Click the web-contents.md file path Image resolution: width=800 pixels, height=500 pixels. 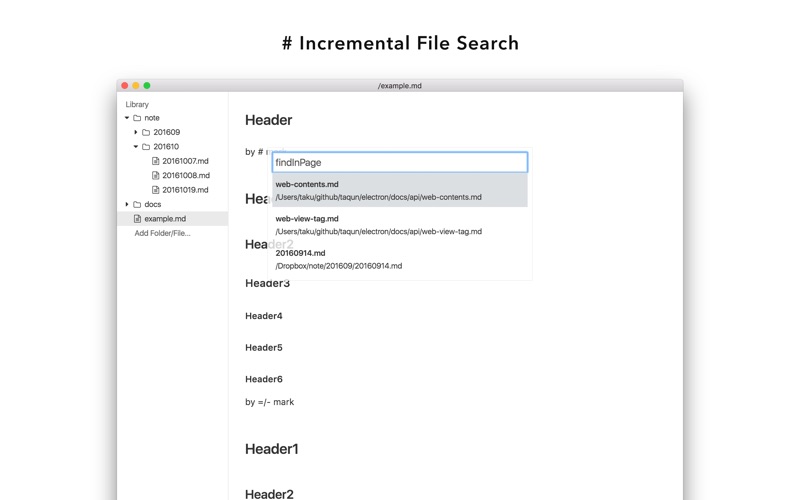click(379, 197)
